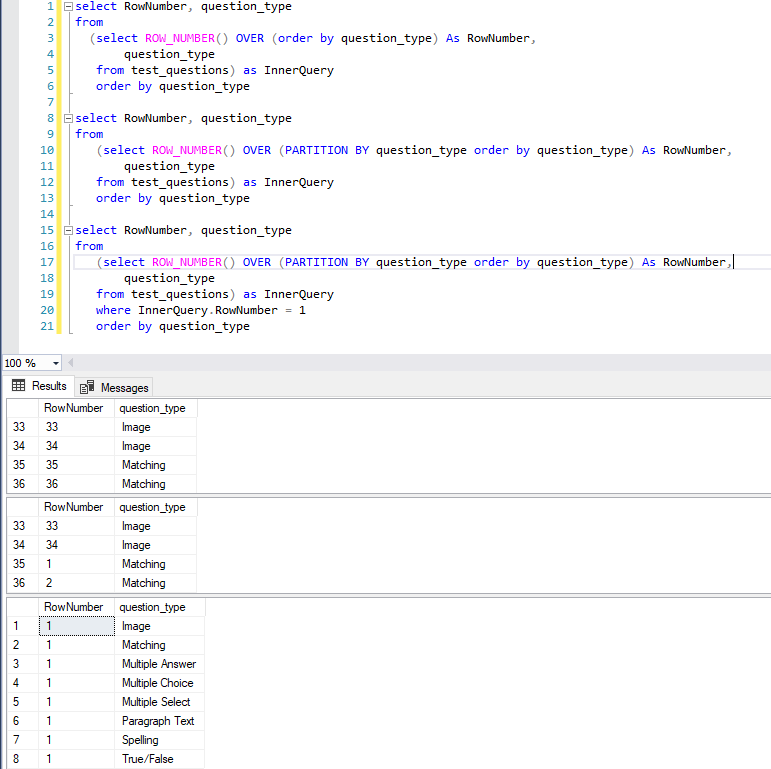Select question_type header in third result grid
Screen dimensions: 771x769
(159, 607)
